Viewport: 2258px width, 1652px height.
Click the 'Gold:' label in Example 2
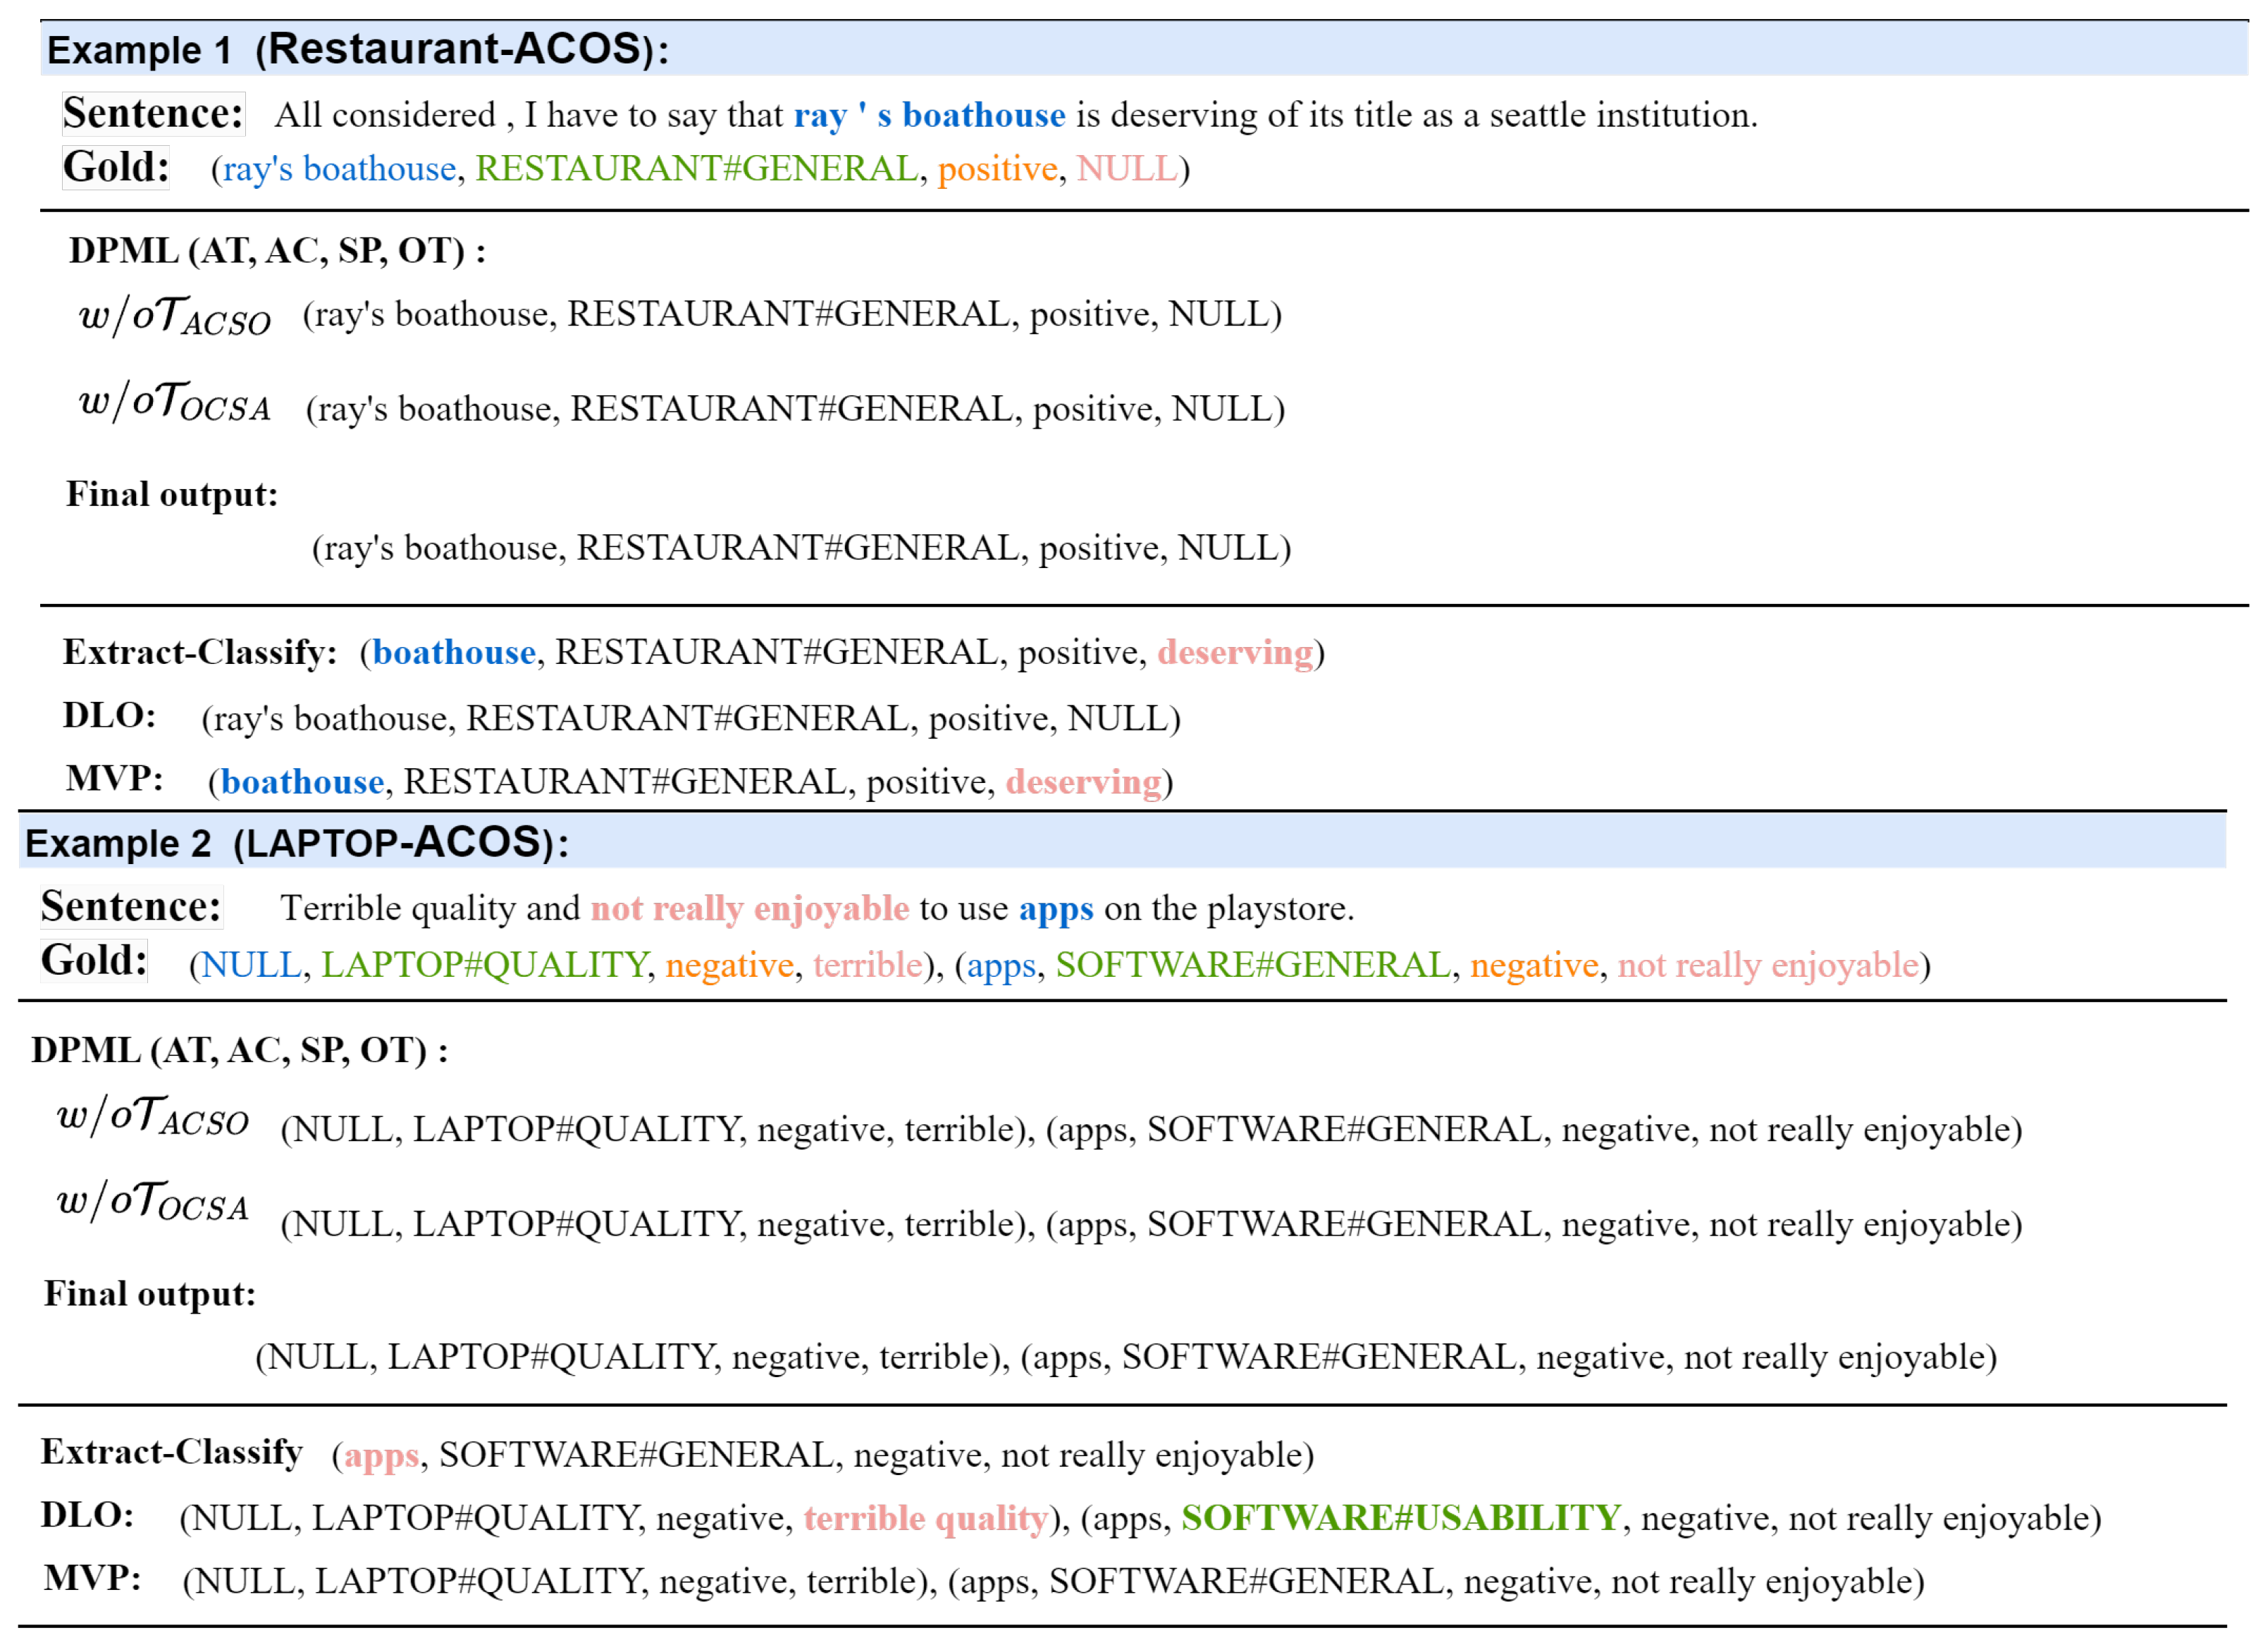coord(94,960)
